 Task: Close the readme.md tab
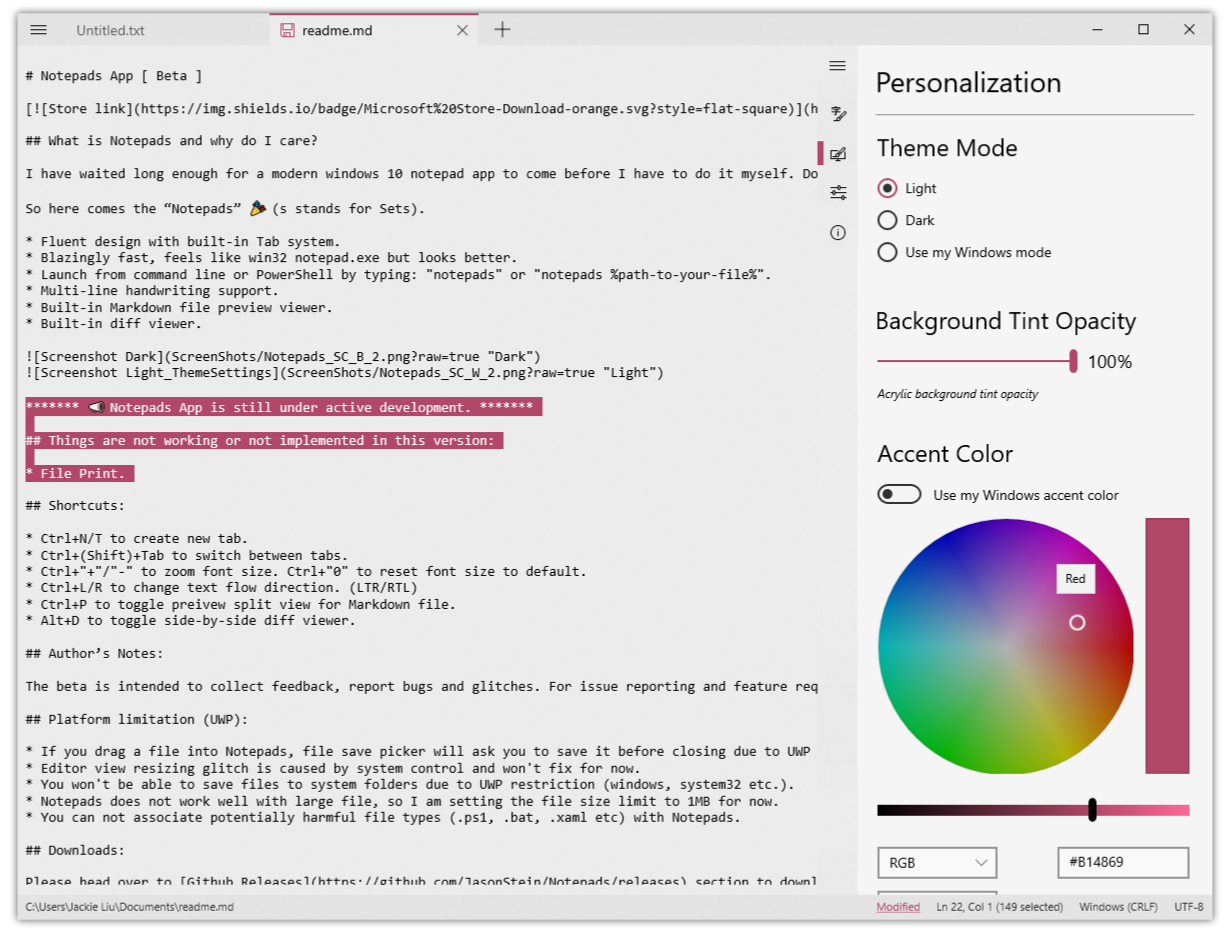(x=462, y=30)
